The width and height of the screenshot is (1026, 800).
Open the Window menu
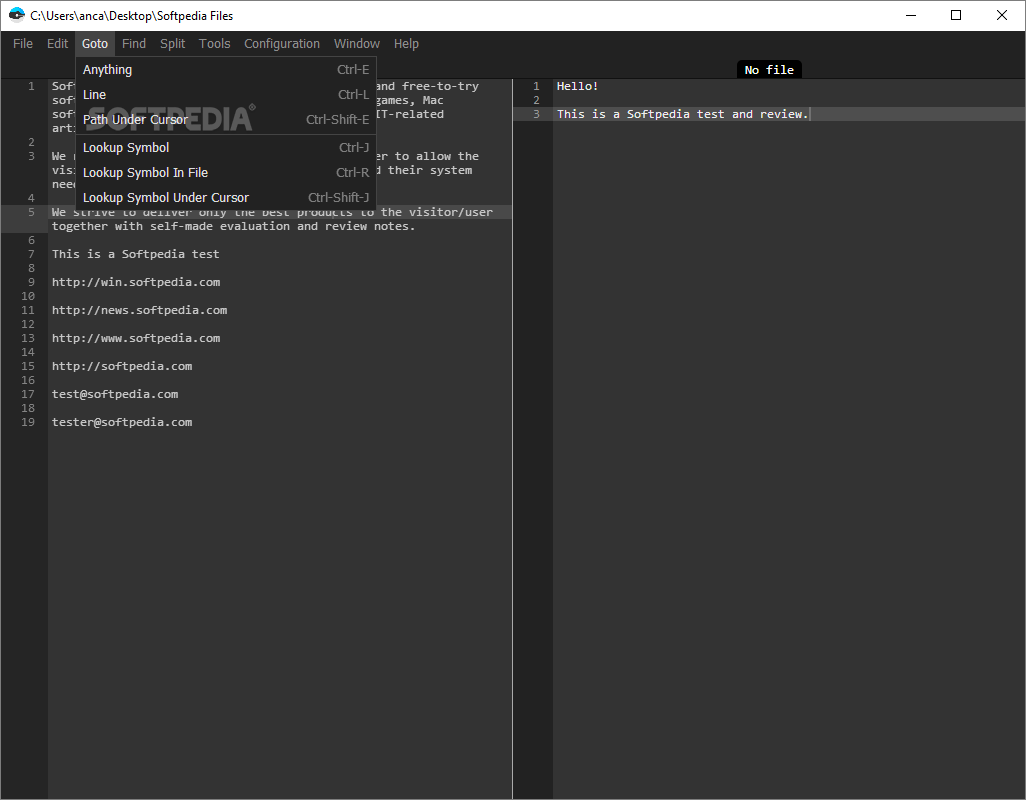pos(357,44)
